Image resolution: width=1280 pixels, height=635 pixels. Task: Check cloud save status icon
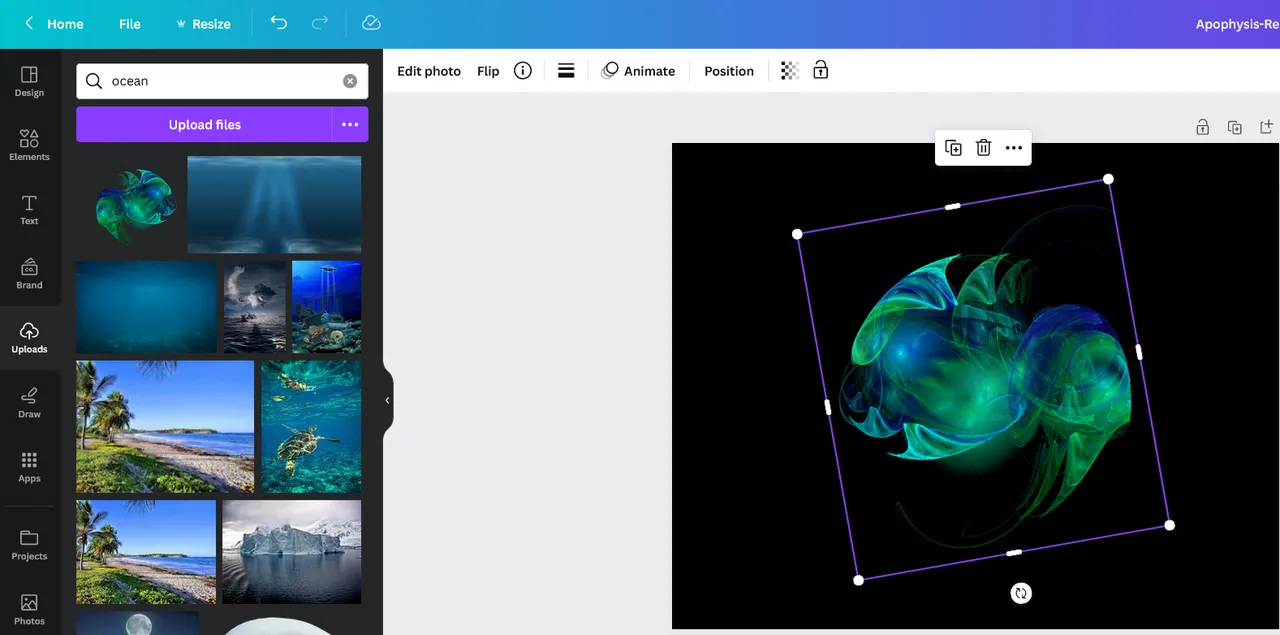[x=371, y=23]
